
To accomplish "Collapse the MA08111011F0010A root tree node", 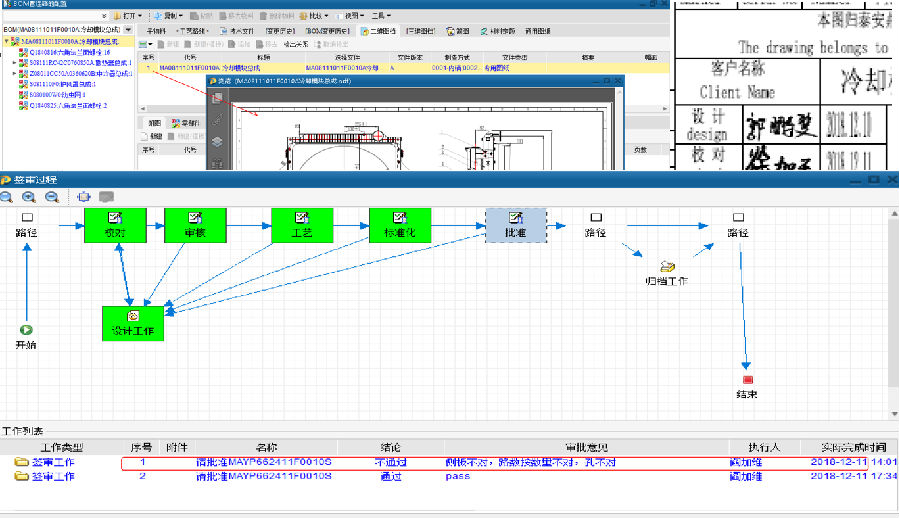I will pos(6,42).
